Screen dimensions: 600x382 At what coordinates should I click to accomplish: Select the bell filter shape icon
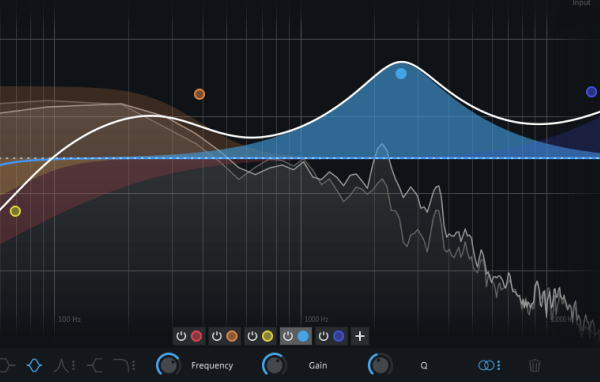[34, 366]
